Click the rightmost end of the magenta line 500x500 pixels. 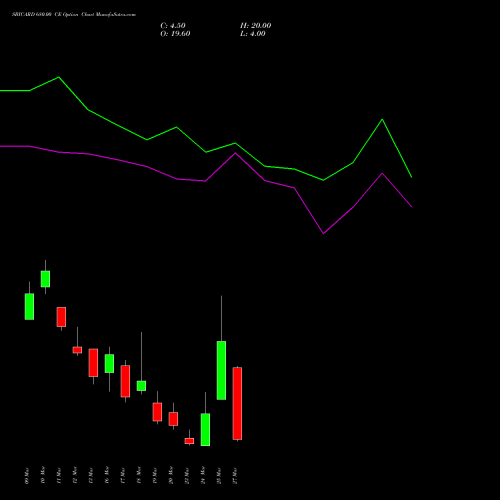[411, 207]
